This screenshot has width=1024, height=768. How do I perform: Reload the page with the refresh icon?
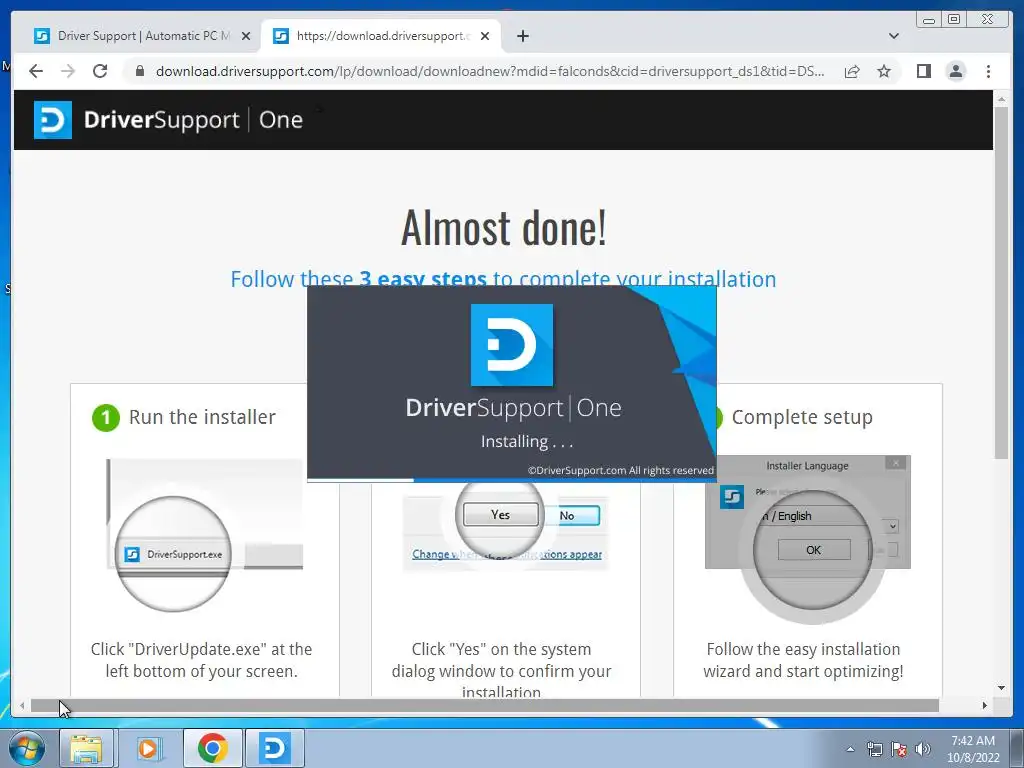pyautogui.click(x=100, y=71)
